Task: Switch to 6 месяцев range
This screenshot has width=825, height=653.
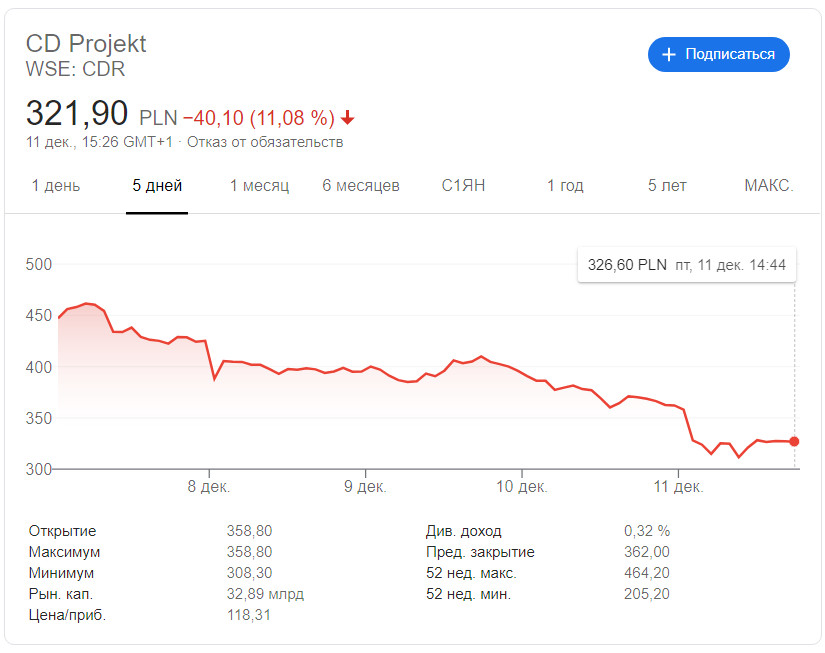Action: click(x=361, y=186)
